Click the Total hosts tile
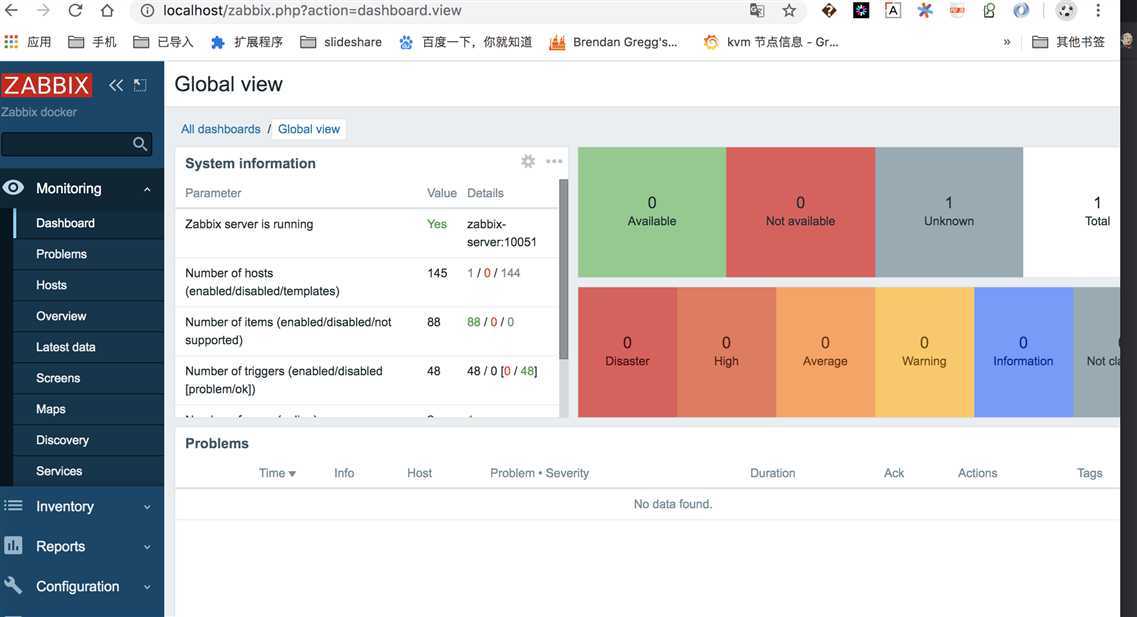This screenshot has height=617, width=1137. (1072, 212)
